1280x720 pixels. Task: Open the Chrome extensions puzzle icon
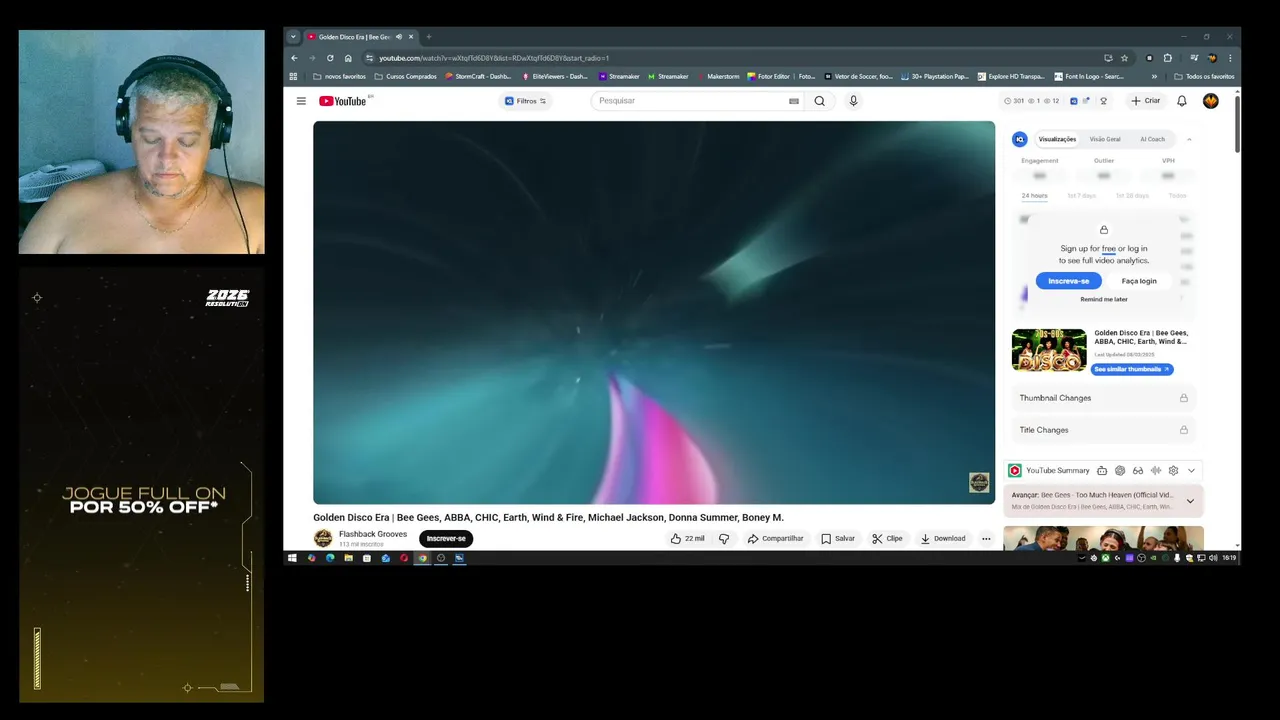coord(1168,58)
